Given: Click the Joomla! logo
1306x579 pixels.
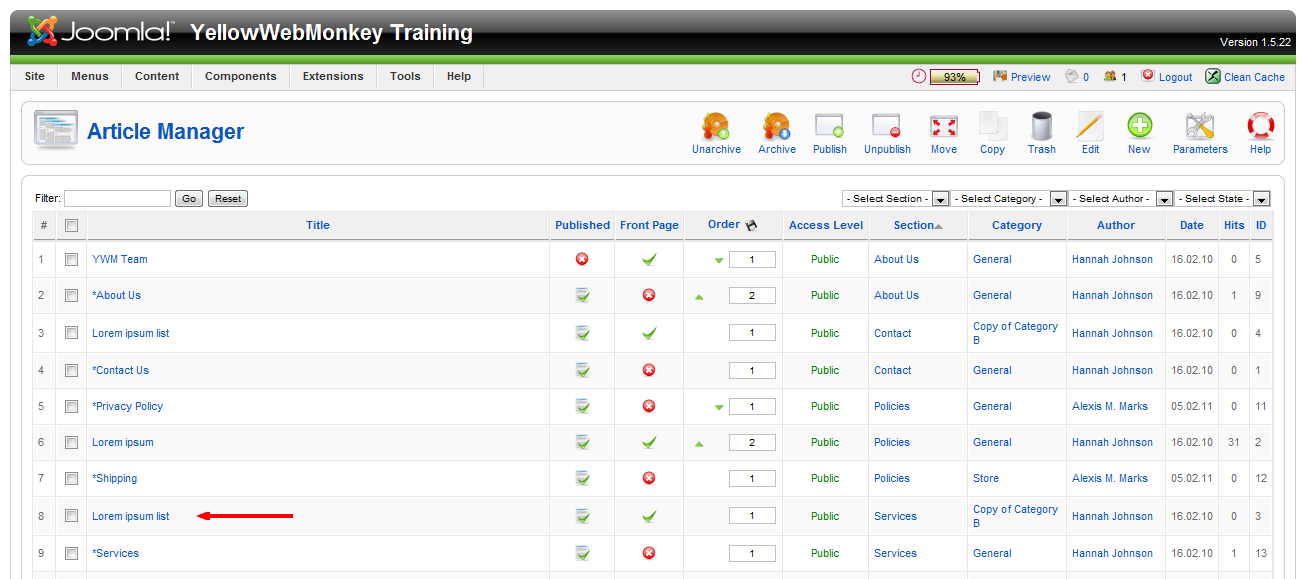Looking at the screenshot, I should click(99, 32).
